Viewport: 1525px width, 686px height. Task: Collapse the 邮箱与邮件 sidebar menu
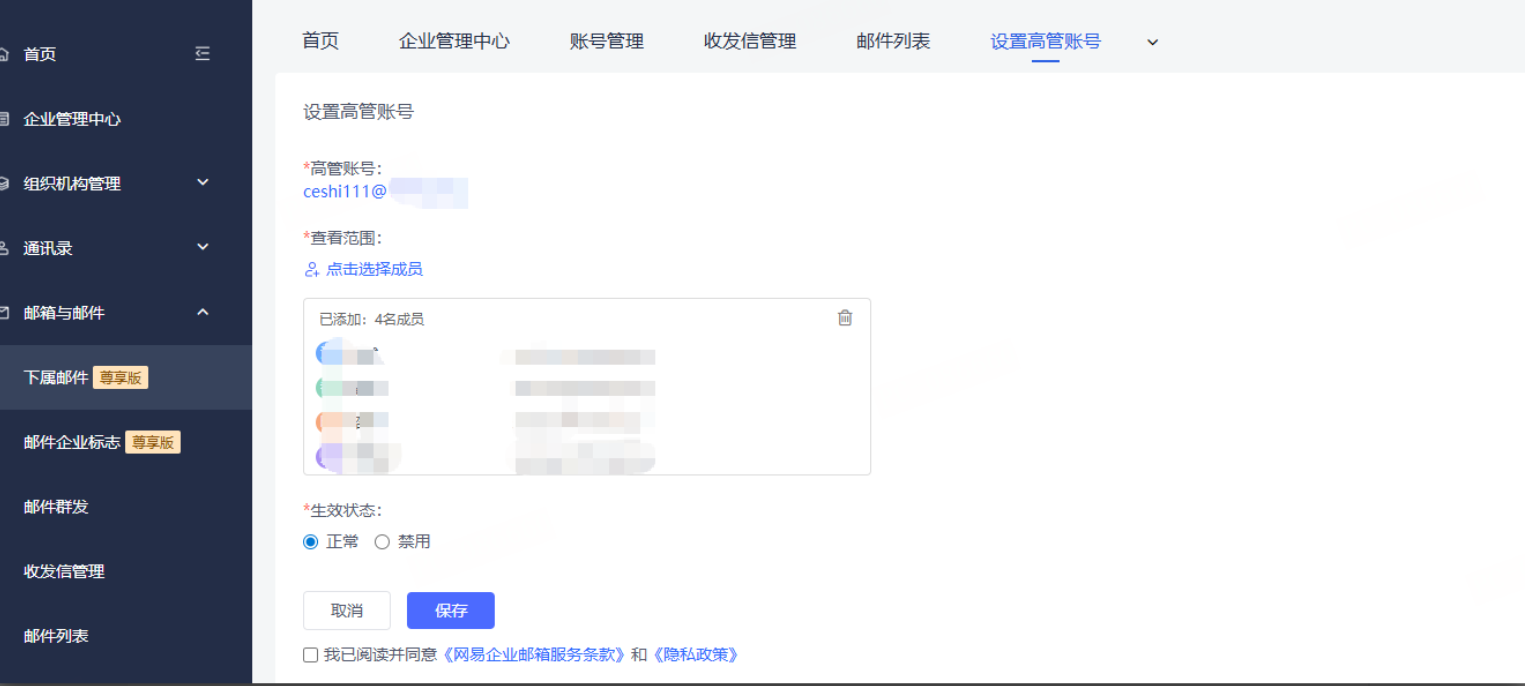click(x=203, y=313)
